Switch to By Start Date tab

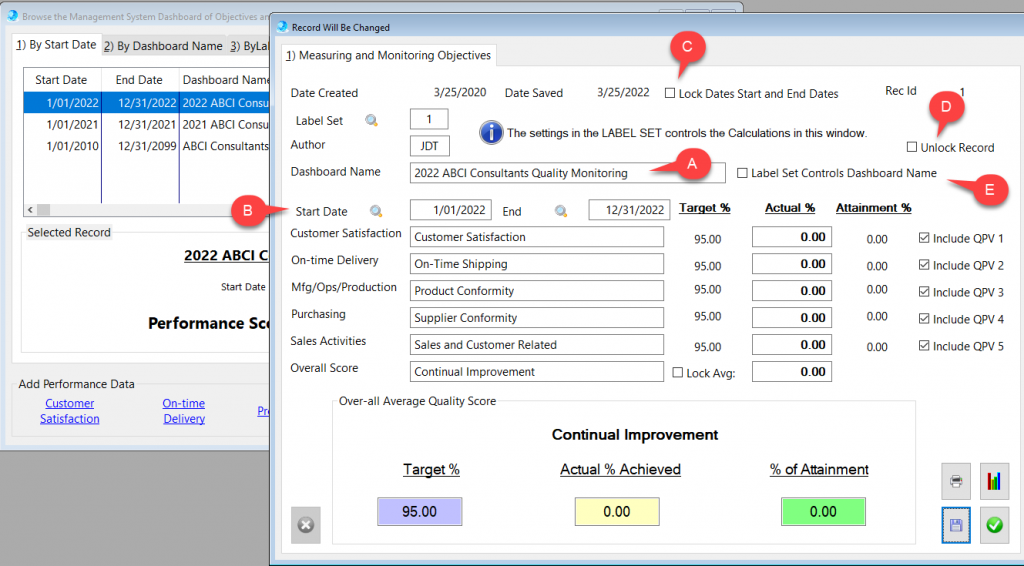click(57, 44)
